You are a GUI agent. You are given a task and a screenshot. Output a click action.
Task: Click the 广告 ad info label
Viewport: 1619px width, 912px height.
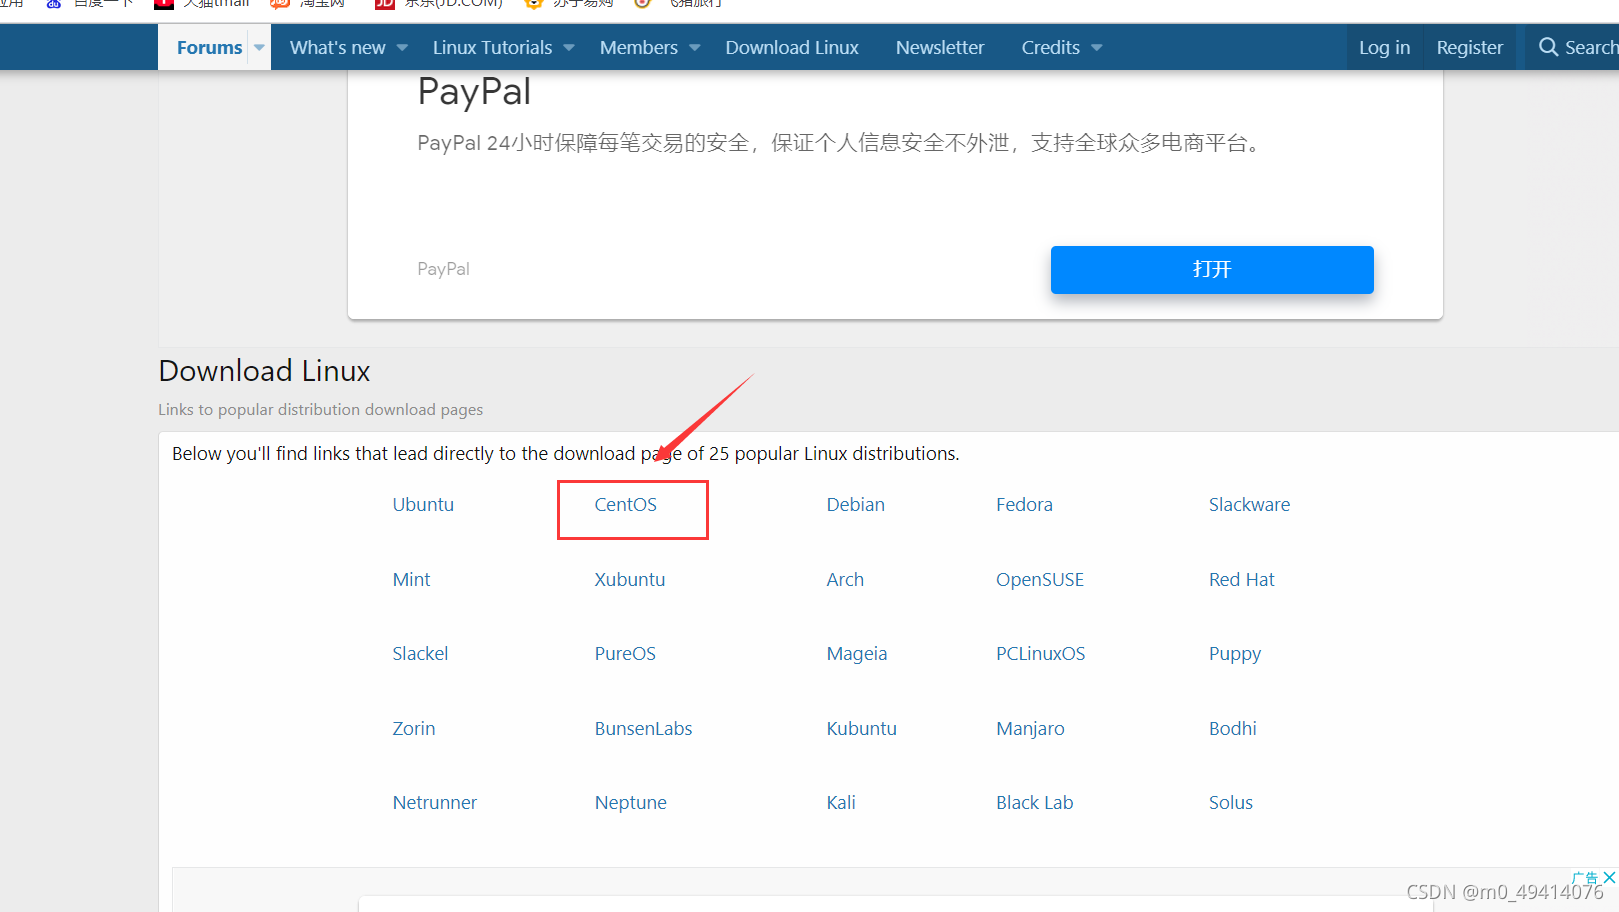pos(1585,878)
